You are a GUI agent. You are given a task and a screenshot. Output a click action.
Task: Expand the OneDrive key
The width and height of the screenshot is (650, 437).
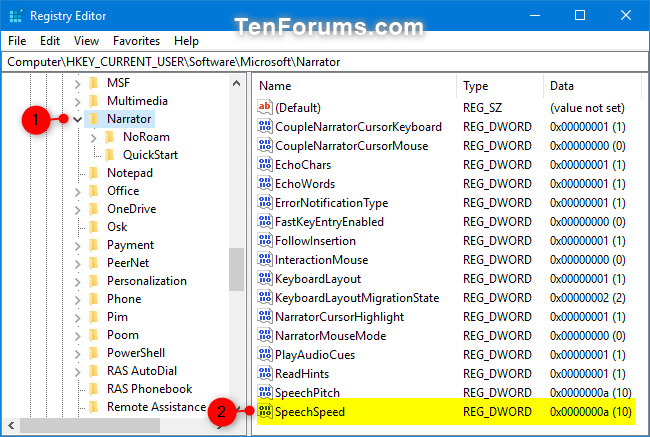pos(78,210)
